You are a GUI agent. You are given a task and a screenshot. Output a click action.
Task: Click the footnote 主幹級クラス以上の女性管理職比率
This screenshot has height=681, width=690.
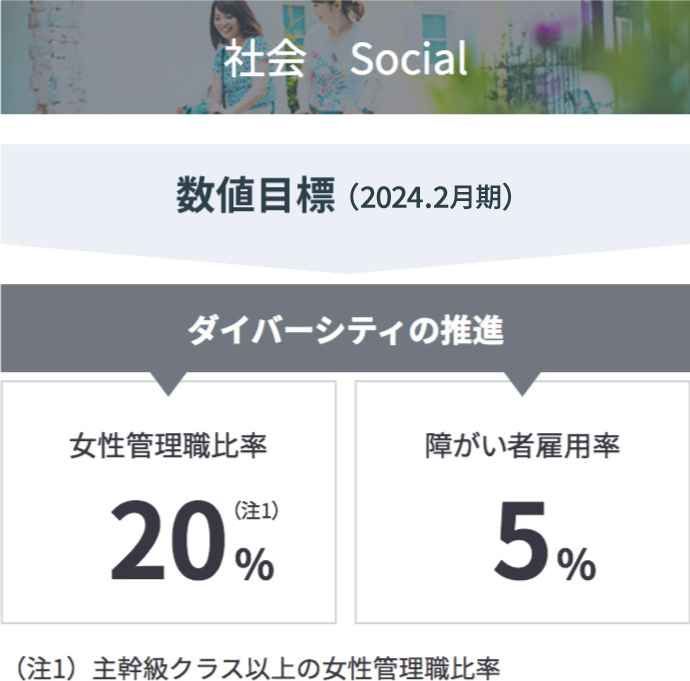point(296,669)
